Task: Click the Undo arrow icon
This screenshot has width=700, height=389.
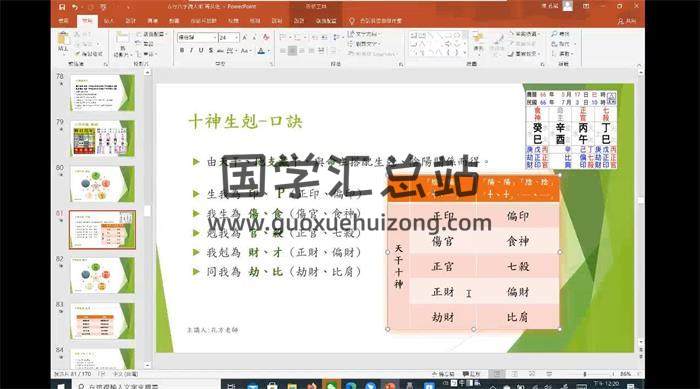Action: (75, 7)
